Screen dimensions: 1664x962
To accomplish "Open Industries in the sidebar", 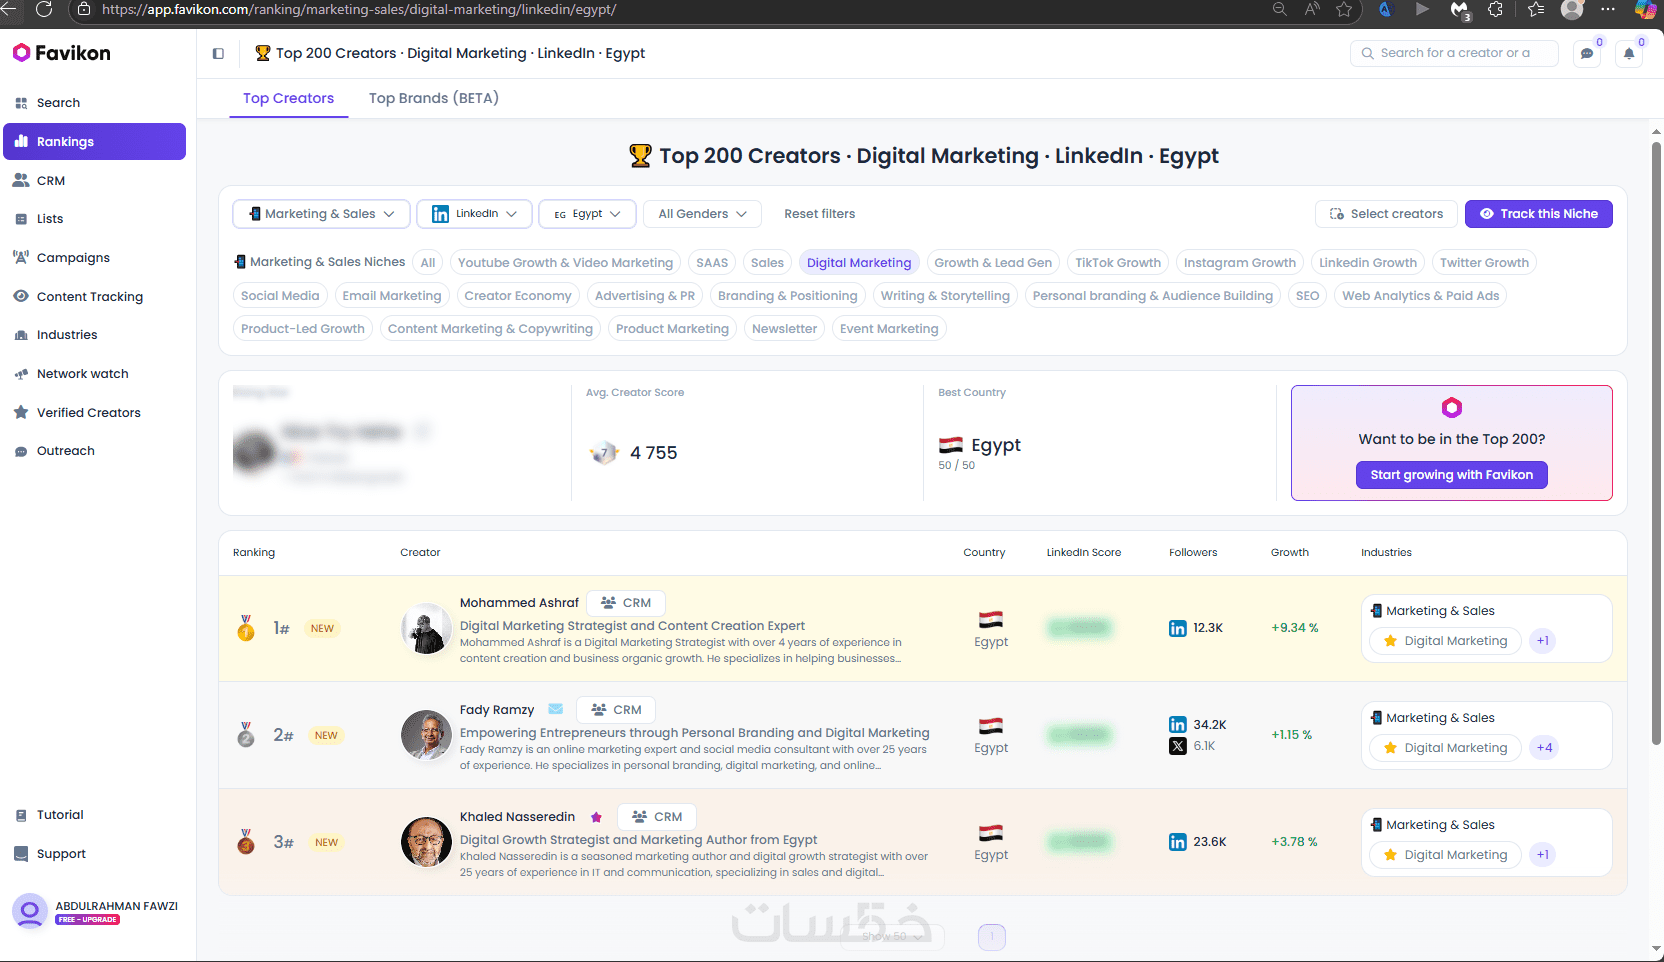I will pyautogui.click(x=94, y=335).
